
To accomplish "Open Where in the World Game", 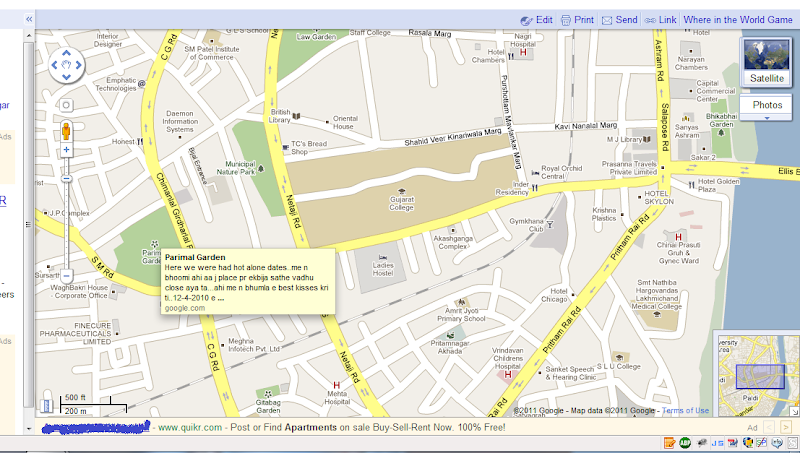I will [738, 20].
